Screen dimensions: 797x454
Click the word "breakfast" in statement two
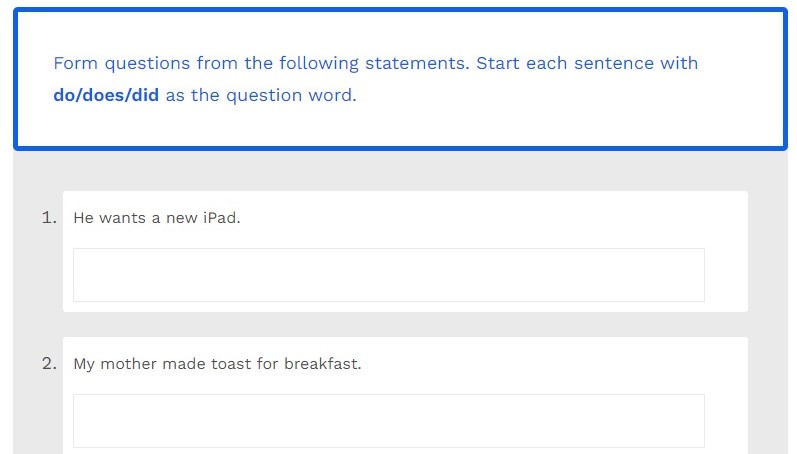tap(322, 364)
